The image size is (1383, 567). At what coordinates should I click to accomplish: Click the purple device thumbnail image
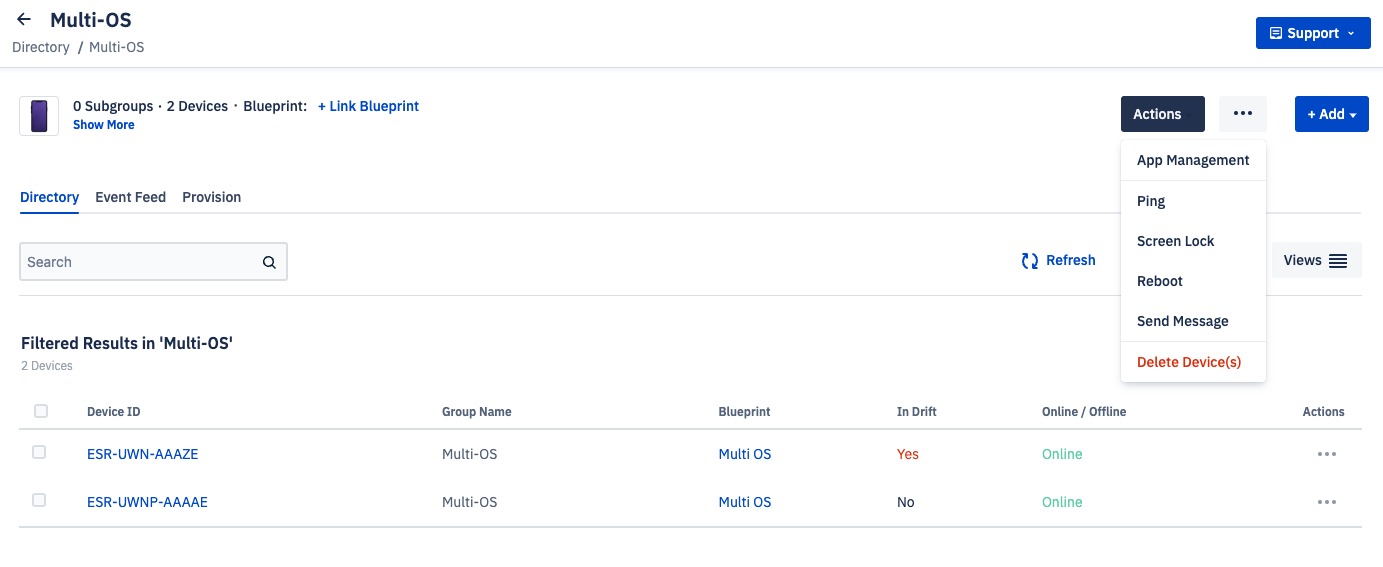pyautogui.click(x=39, y=116)
